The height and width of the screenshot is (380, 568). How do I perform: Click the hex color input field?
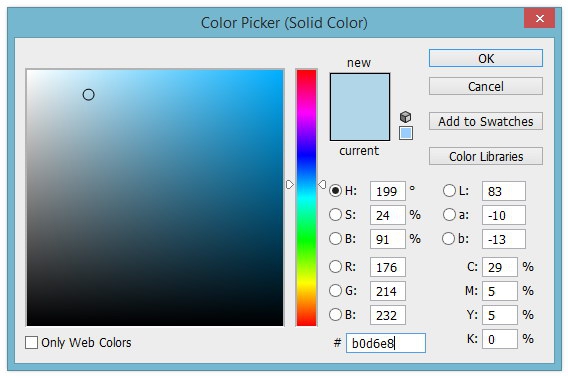[x=386, y=343]
